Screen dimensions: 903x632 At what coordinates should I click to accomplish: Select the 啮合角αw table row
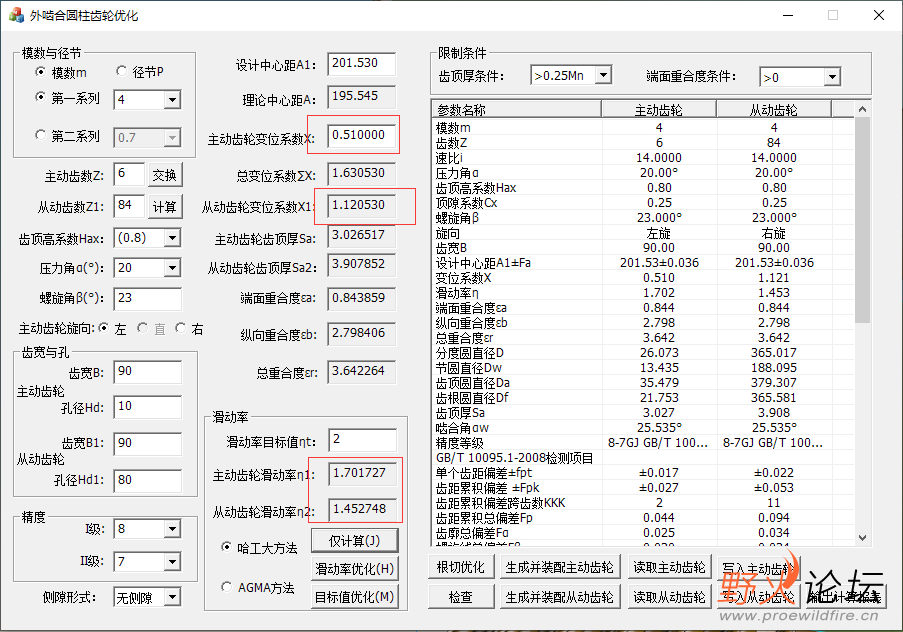point(643,427)
